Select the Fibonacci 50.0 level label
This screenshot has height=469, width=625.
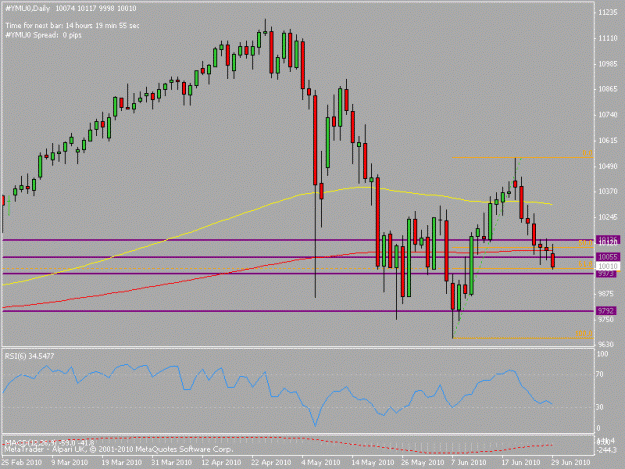(585, 243)
